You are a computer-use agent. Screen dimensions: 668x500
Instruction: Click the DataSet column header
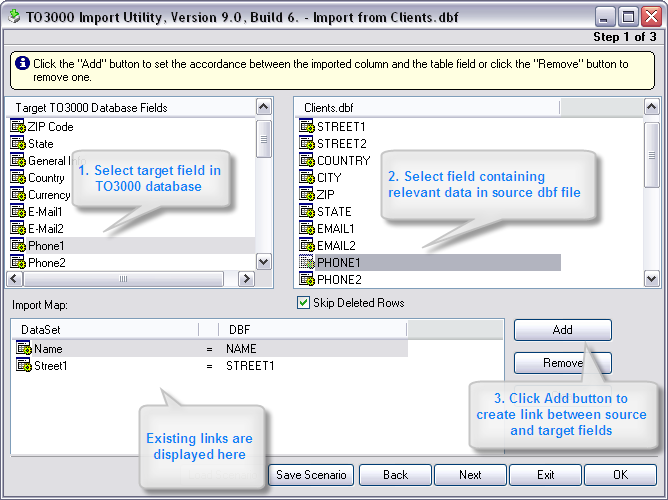tap(107, 330)
